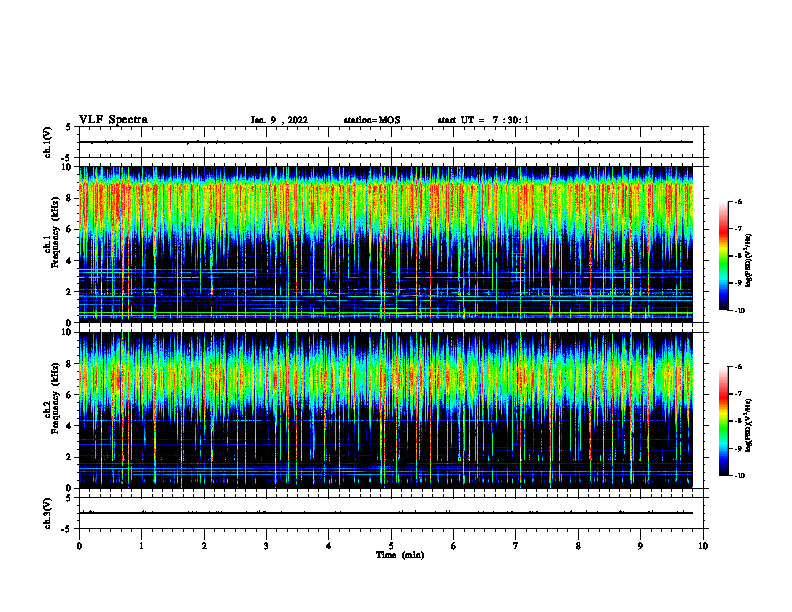Click the "-10" tick on ch.2 color bar
Viewport: 792px width, 612px height.
coord(739,475)
